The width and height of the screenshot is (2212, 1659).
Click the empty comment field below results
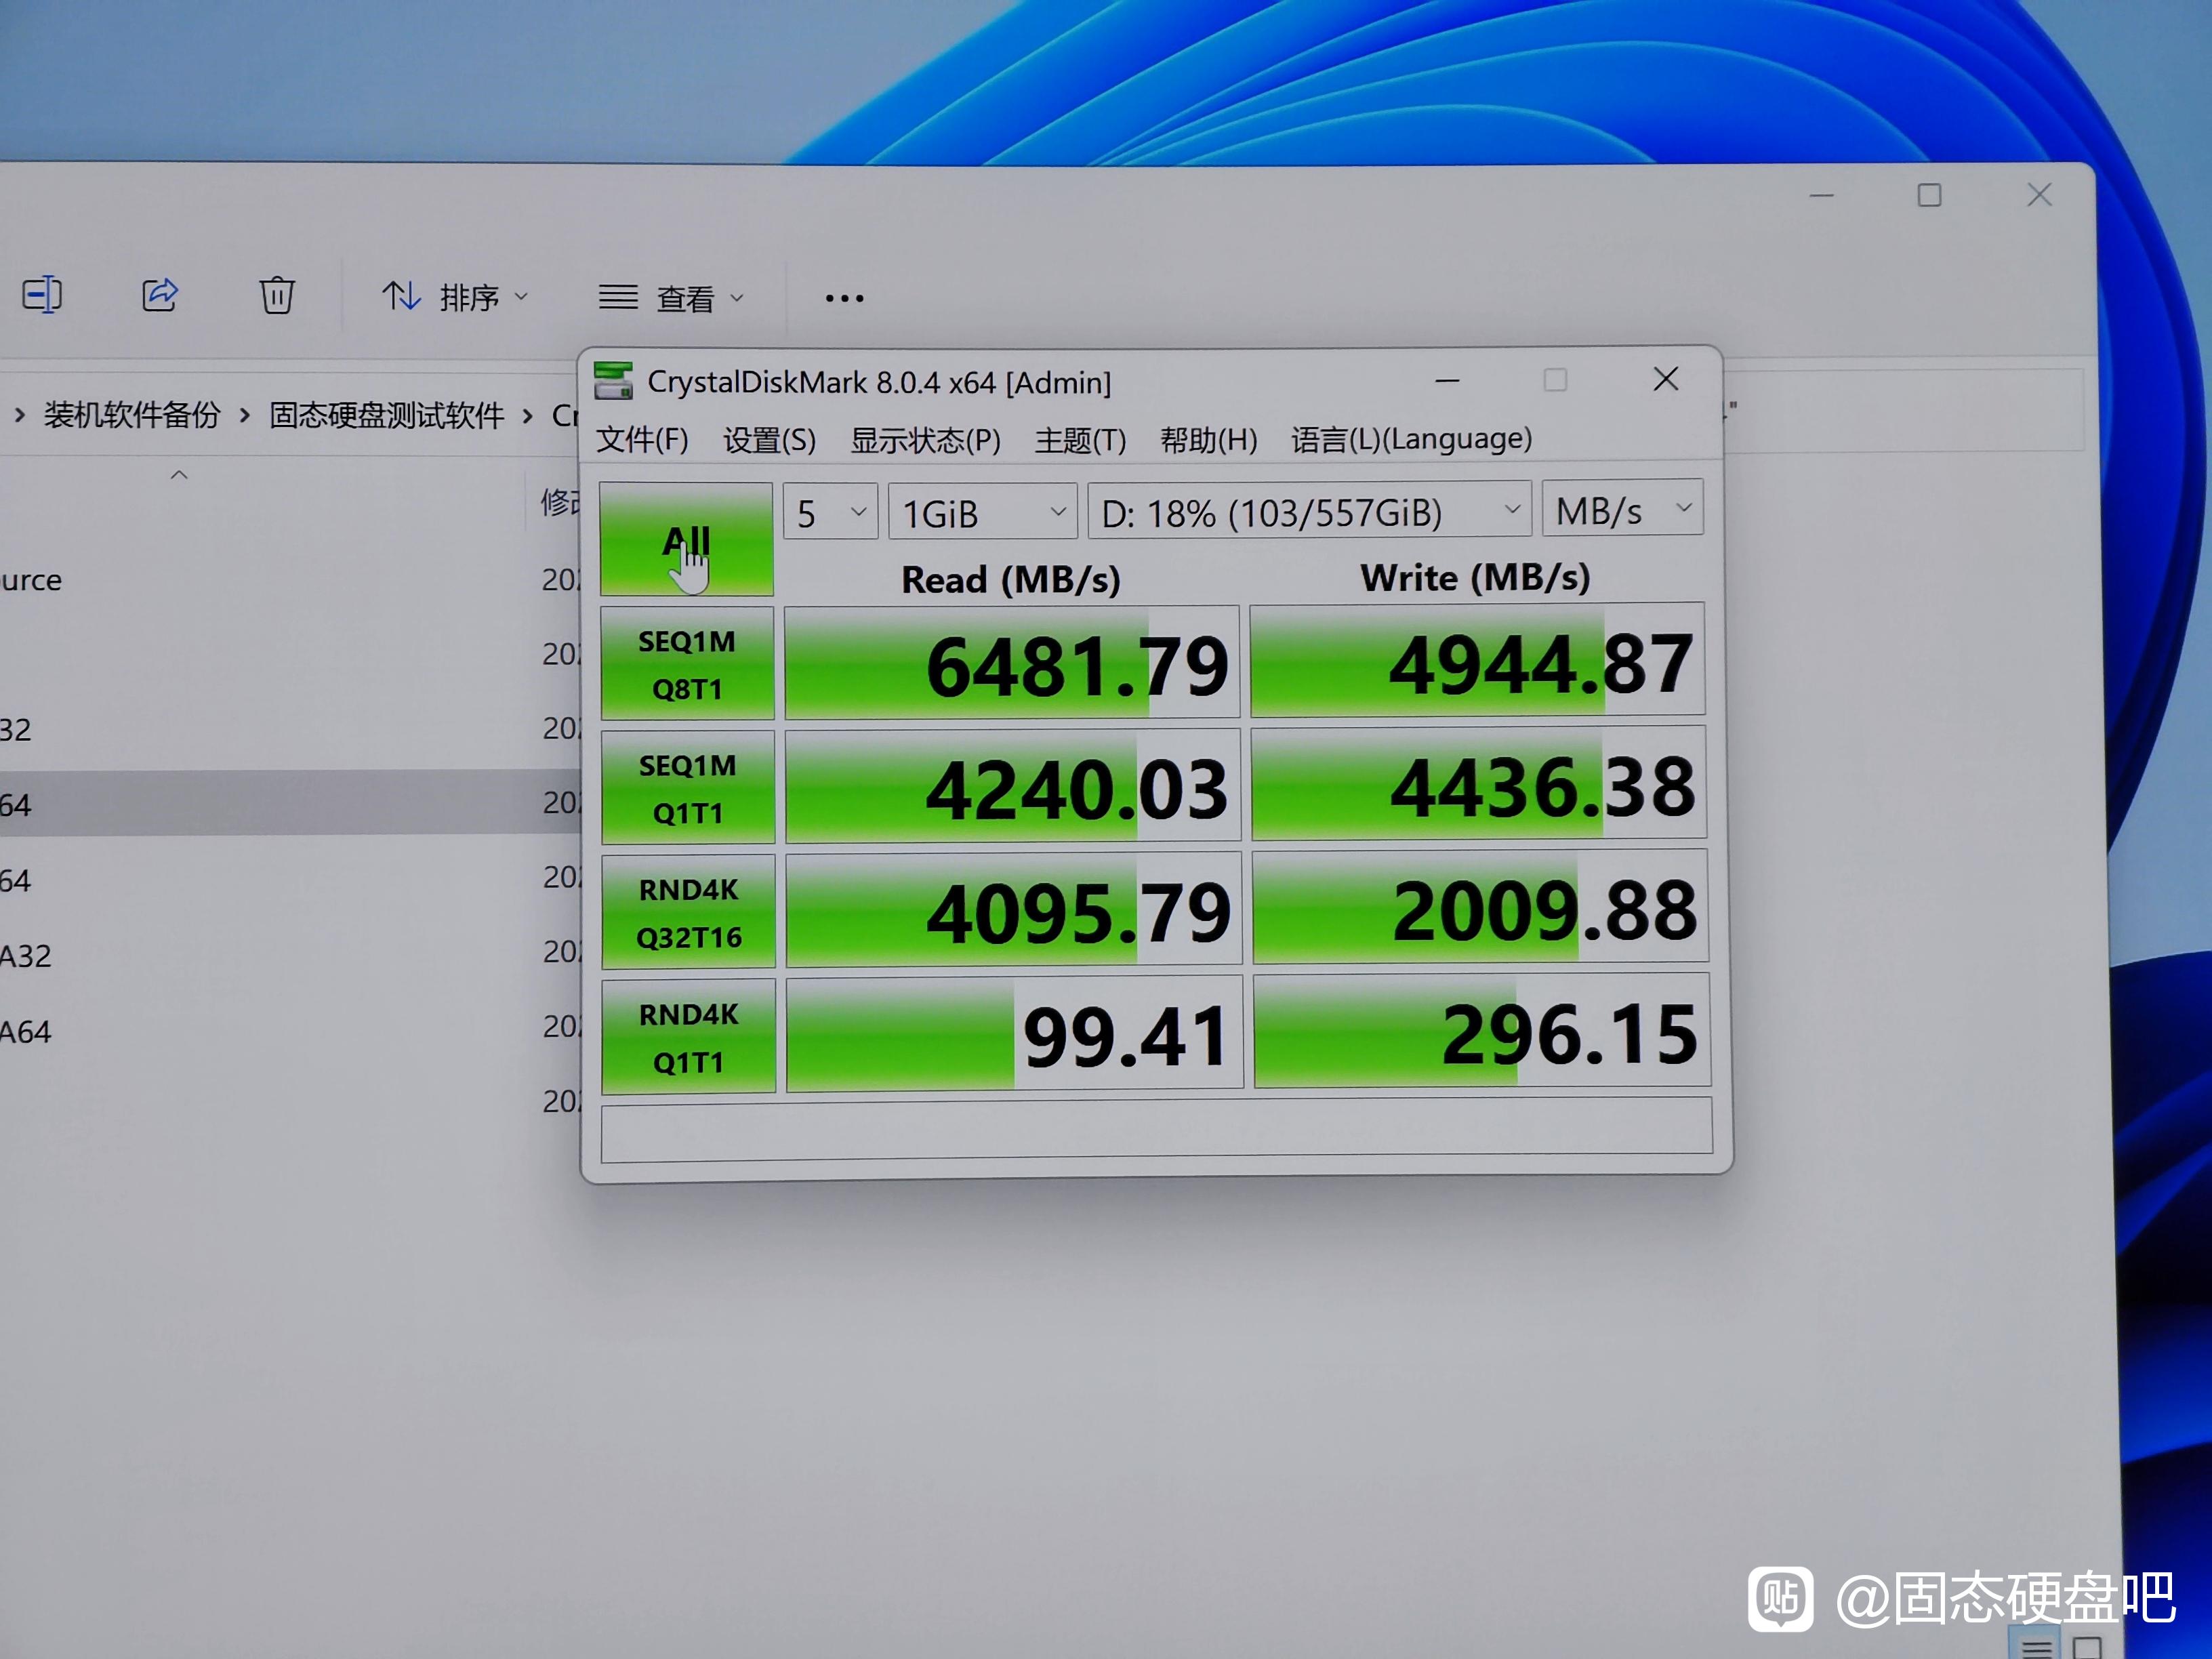point(1156,1131)
